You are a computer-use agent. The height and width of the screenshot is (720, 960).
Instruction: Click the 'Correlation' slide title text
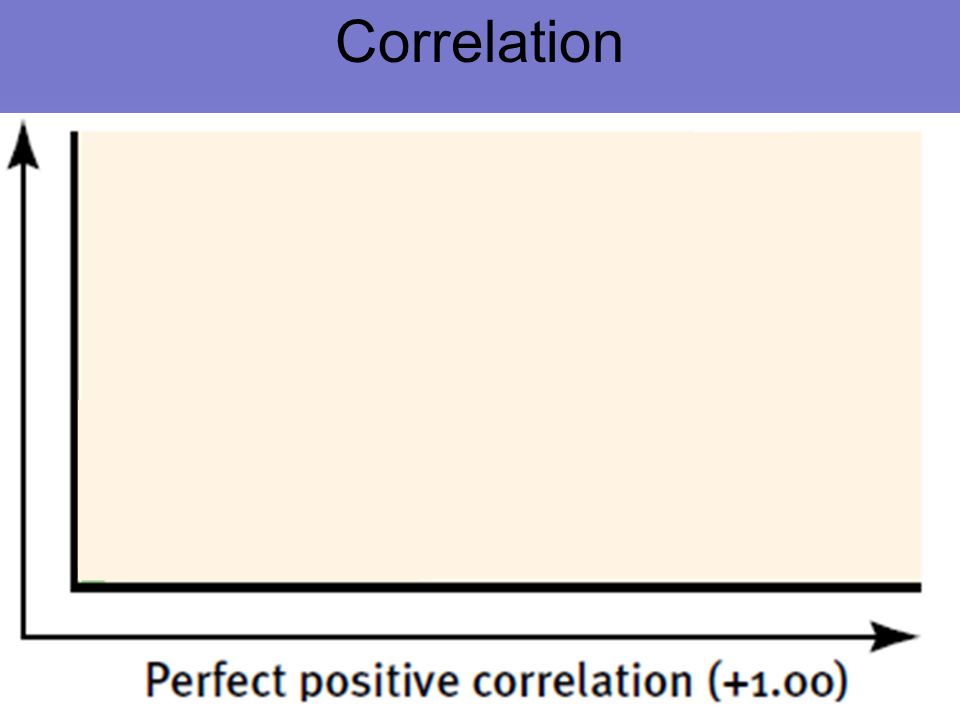(x=479, y=42)
